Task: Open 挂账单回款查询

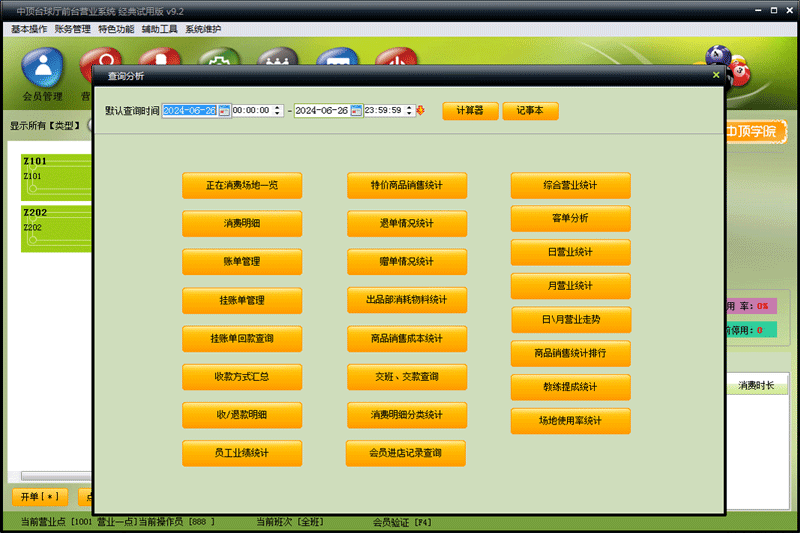Action: pyautogui.click(x=242, y=339)
